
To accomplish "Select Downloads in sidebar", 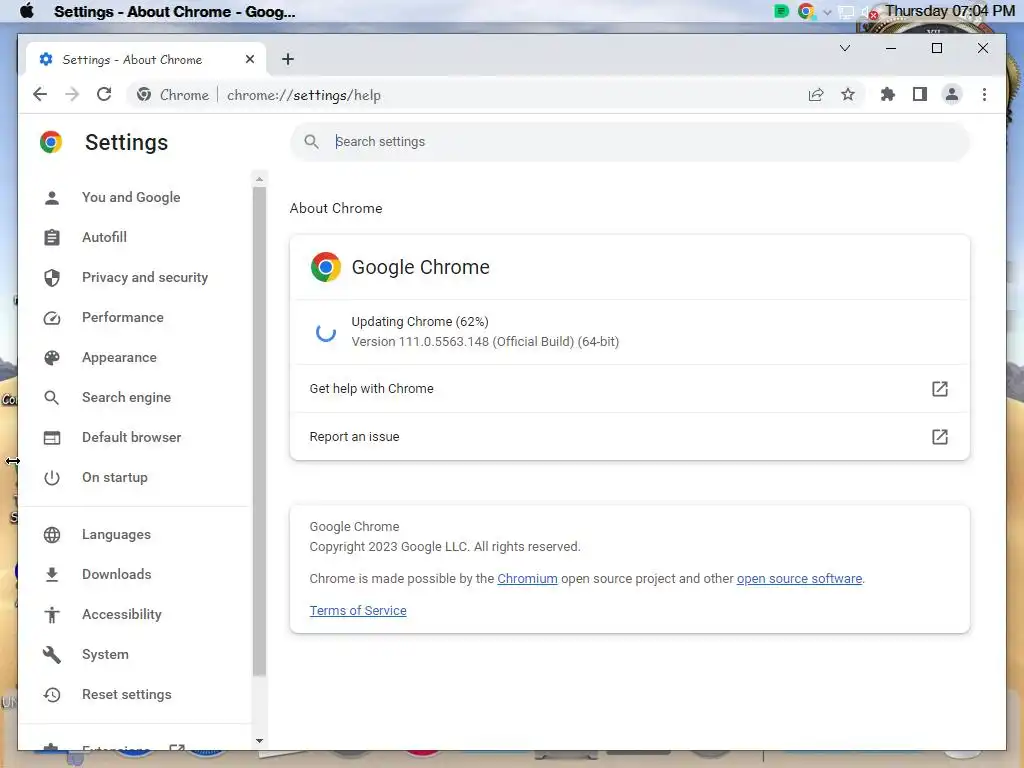I will click(x=117, y=575).
